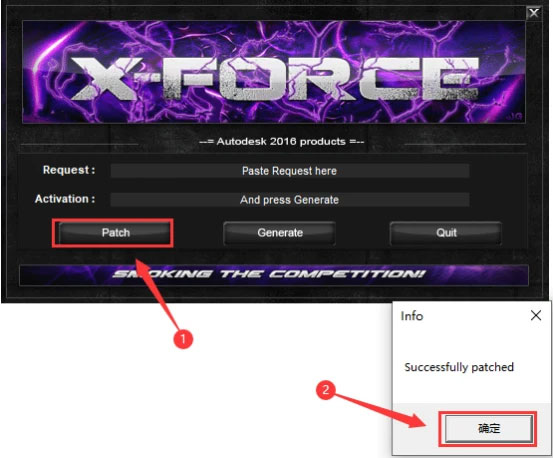Click the X-FORCE purple lightning banner

tap(273, 72)
